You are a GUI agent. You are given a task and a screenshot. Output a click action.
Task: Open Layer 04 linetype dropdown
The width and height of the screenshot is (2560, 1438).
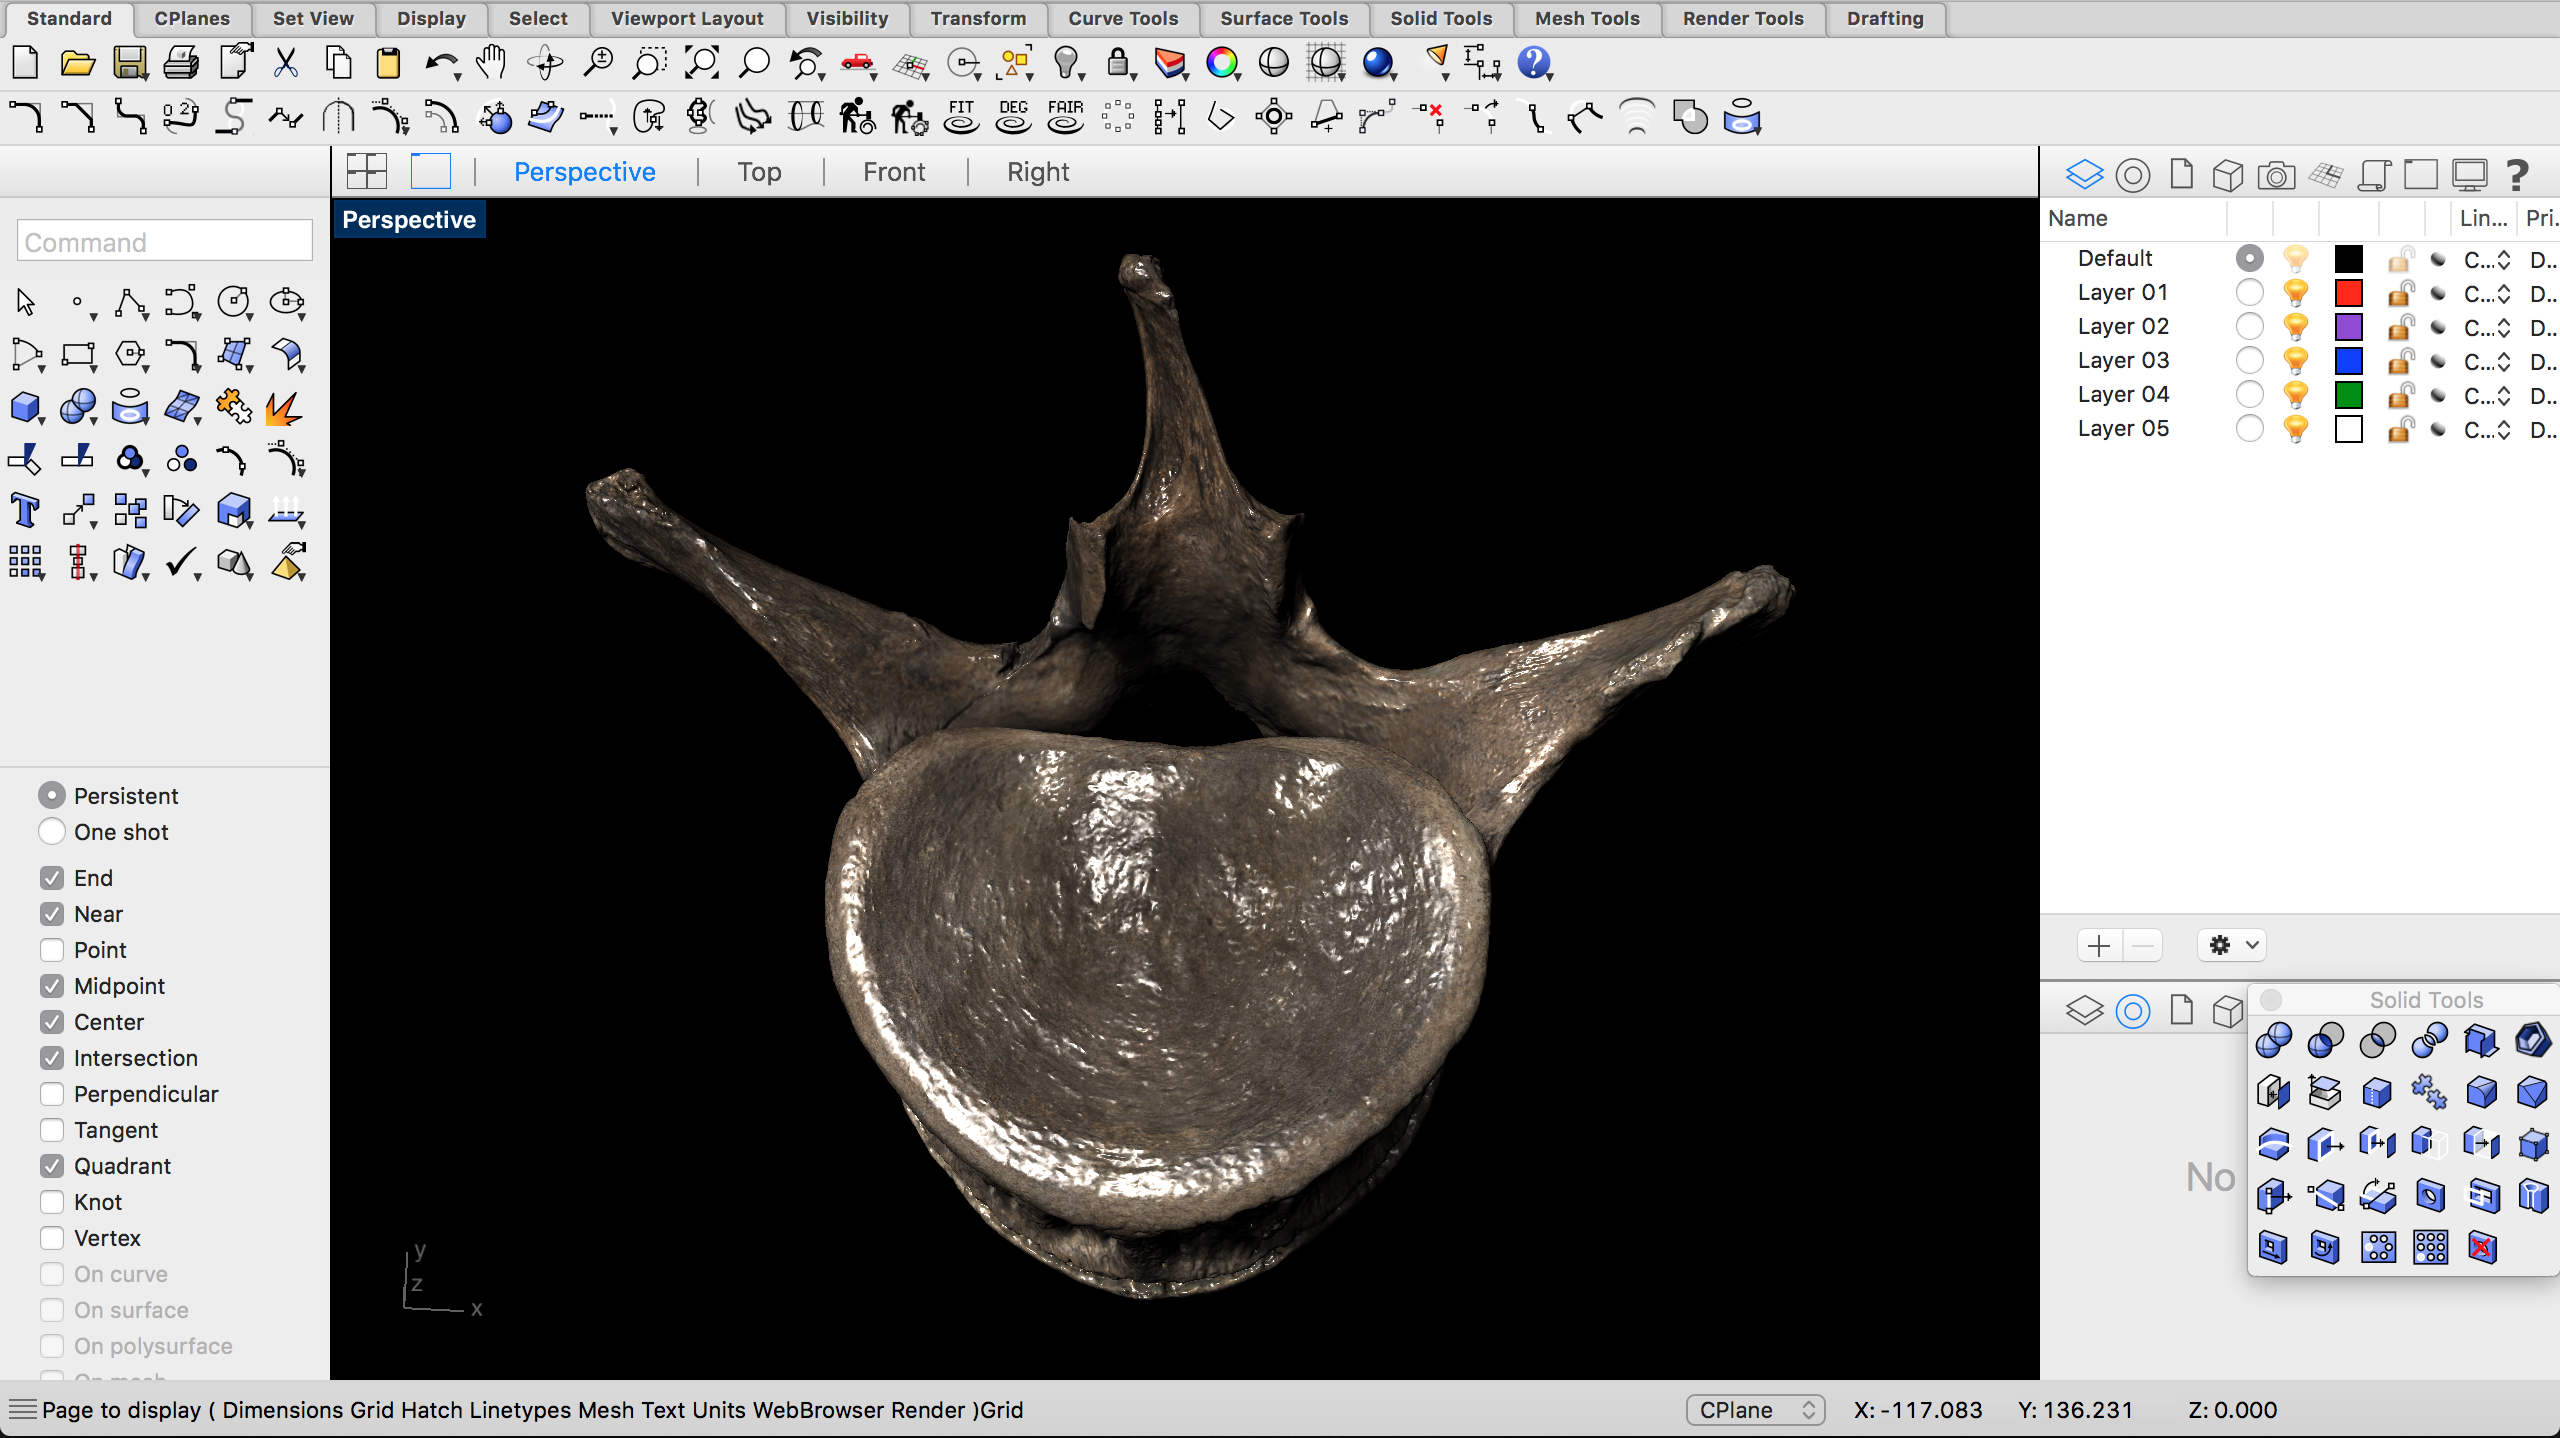[x=2487, y=395]
